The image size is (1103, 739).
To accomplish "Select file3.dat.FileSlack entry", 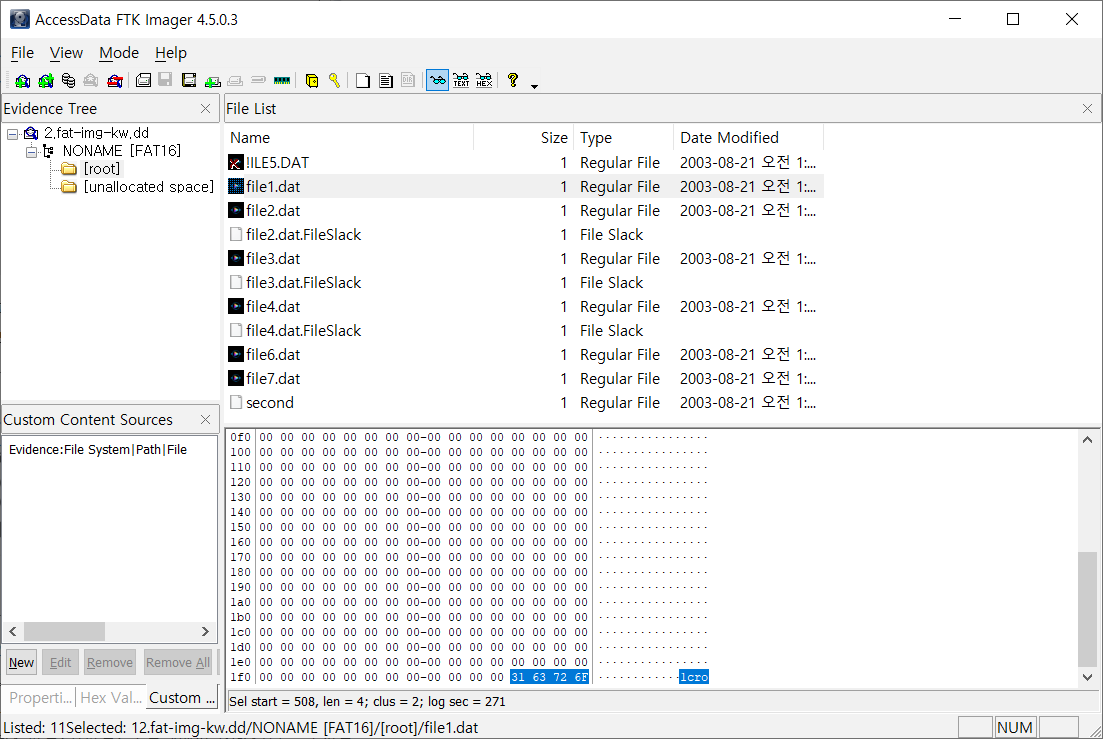I will coord(303,283).
